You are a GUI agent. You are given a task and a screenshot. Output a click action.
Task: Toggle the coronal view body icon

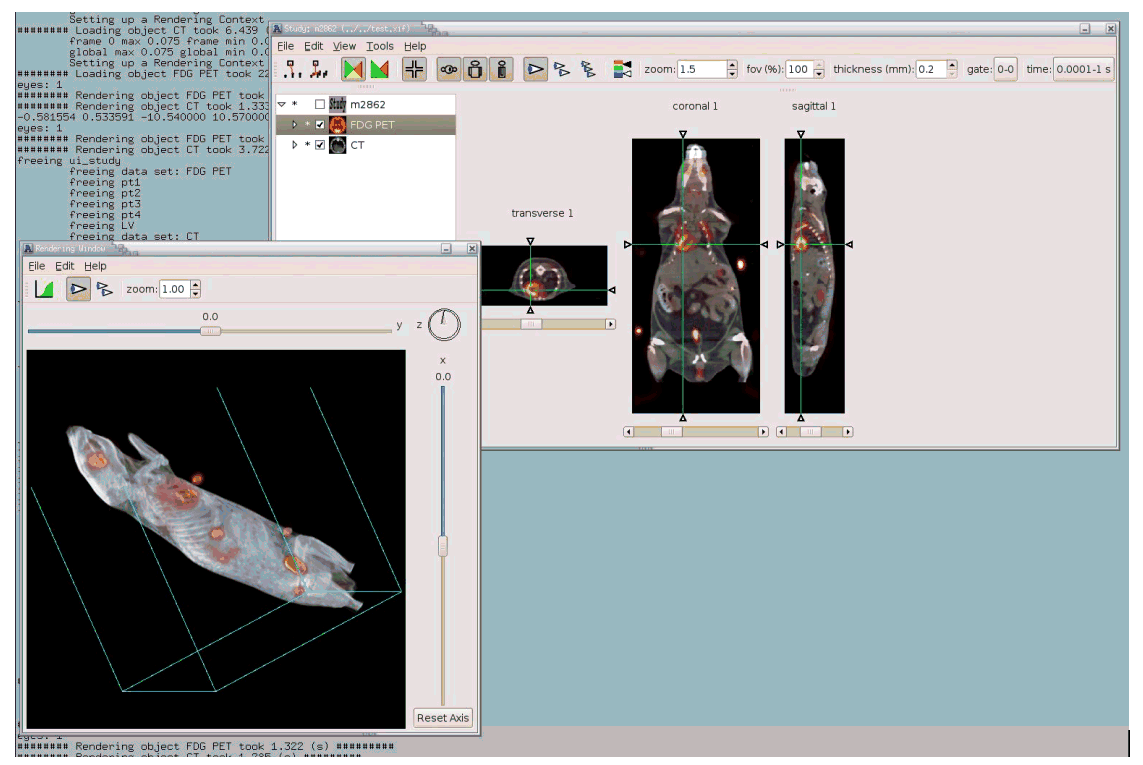click(475, 69)
